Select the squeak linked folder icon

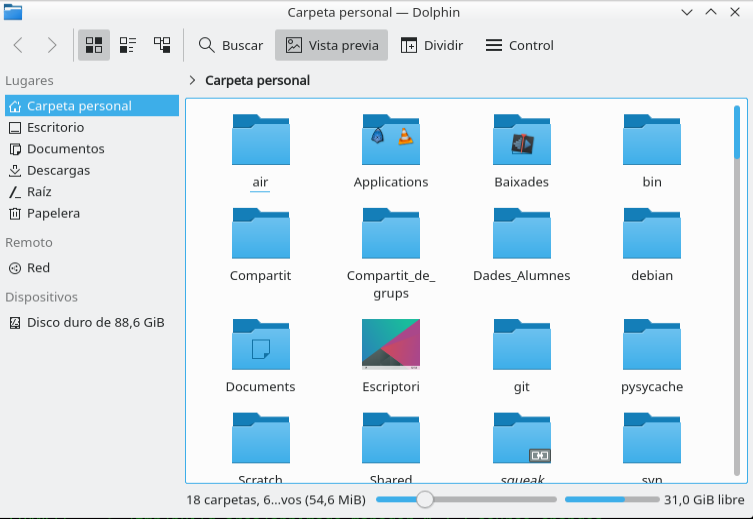coord(522,438)
